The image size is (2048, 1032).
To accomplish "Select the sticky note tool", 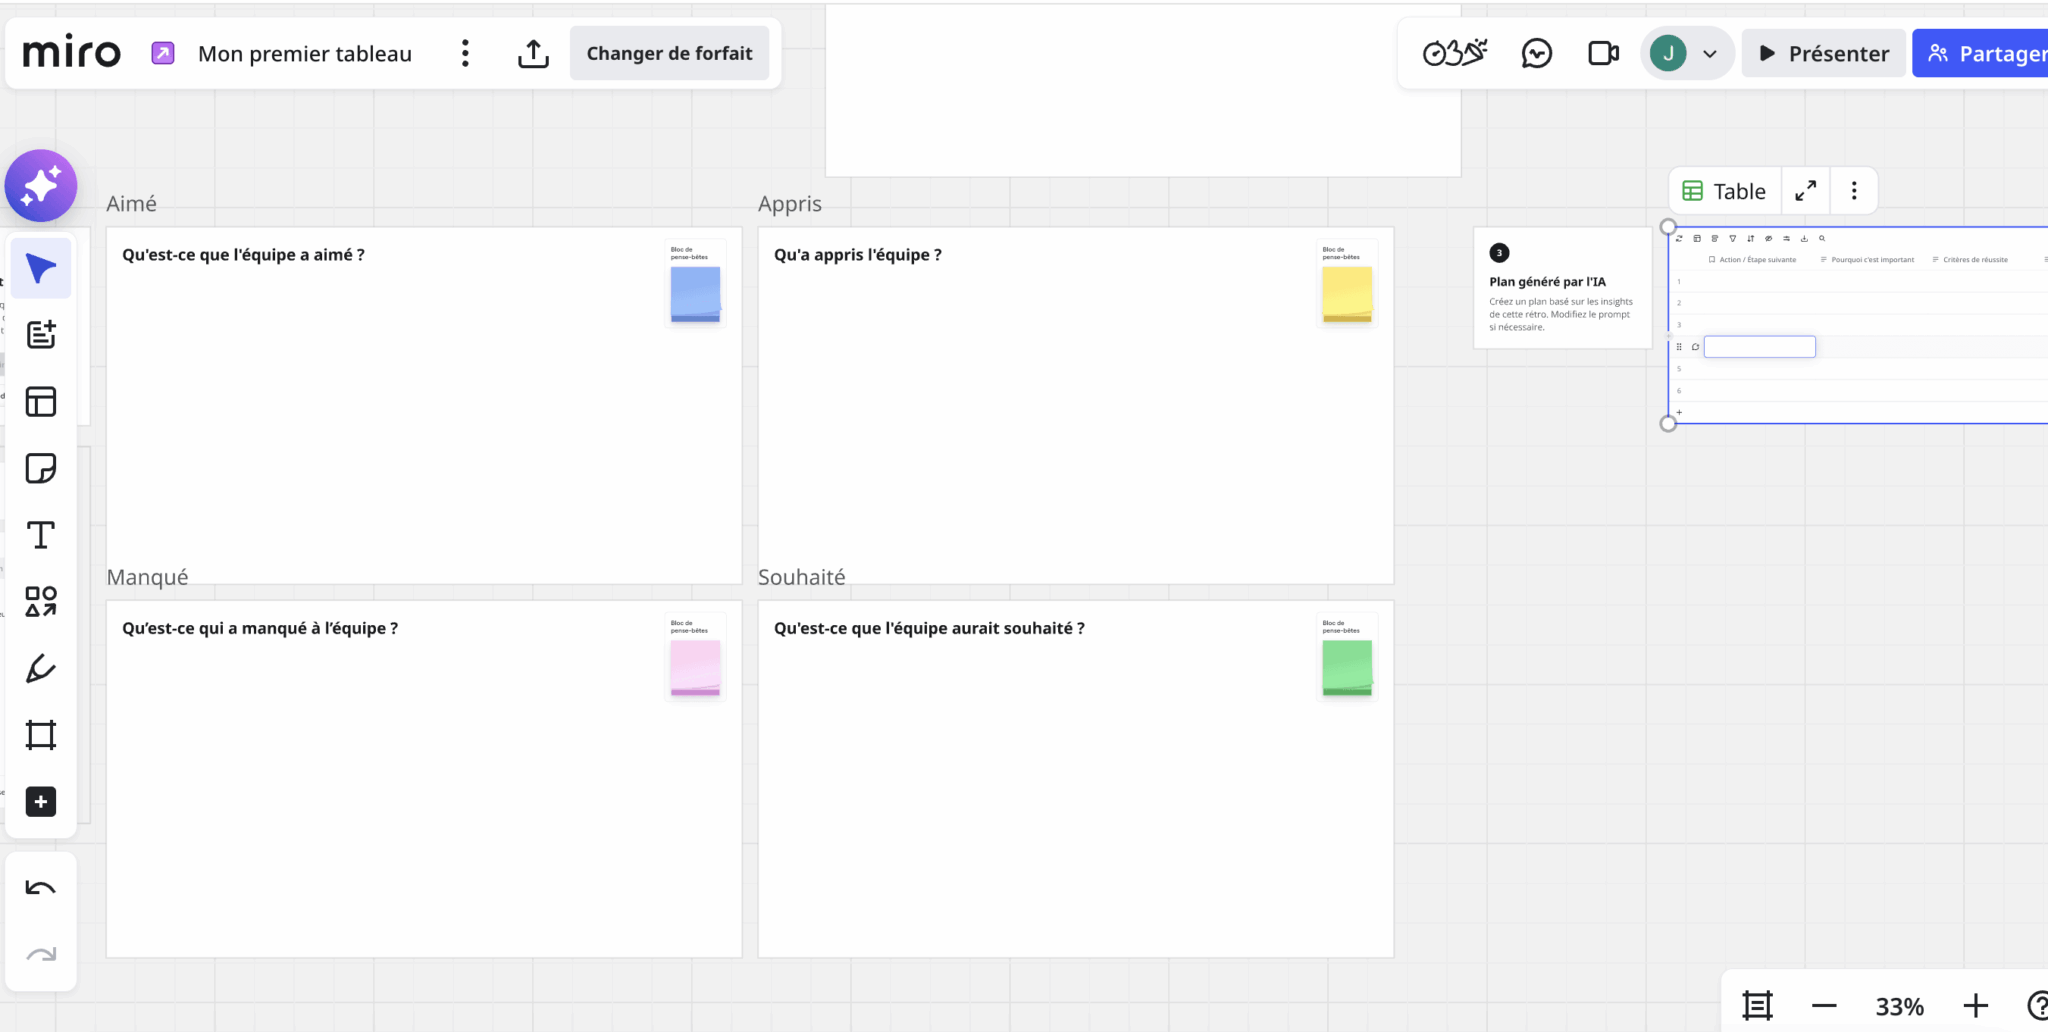I will point(41,468).
